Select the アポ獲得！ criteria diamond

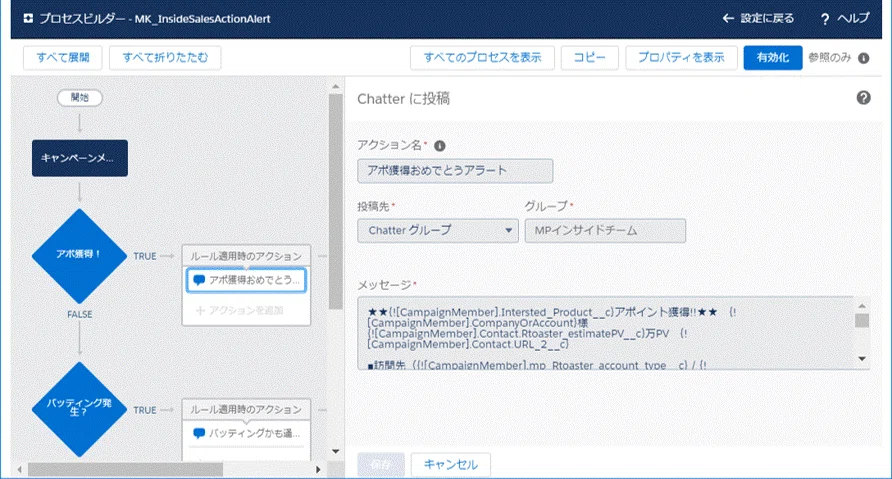(x=79, y=255)
